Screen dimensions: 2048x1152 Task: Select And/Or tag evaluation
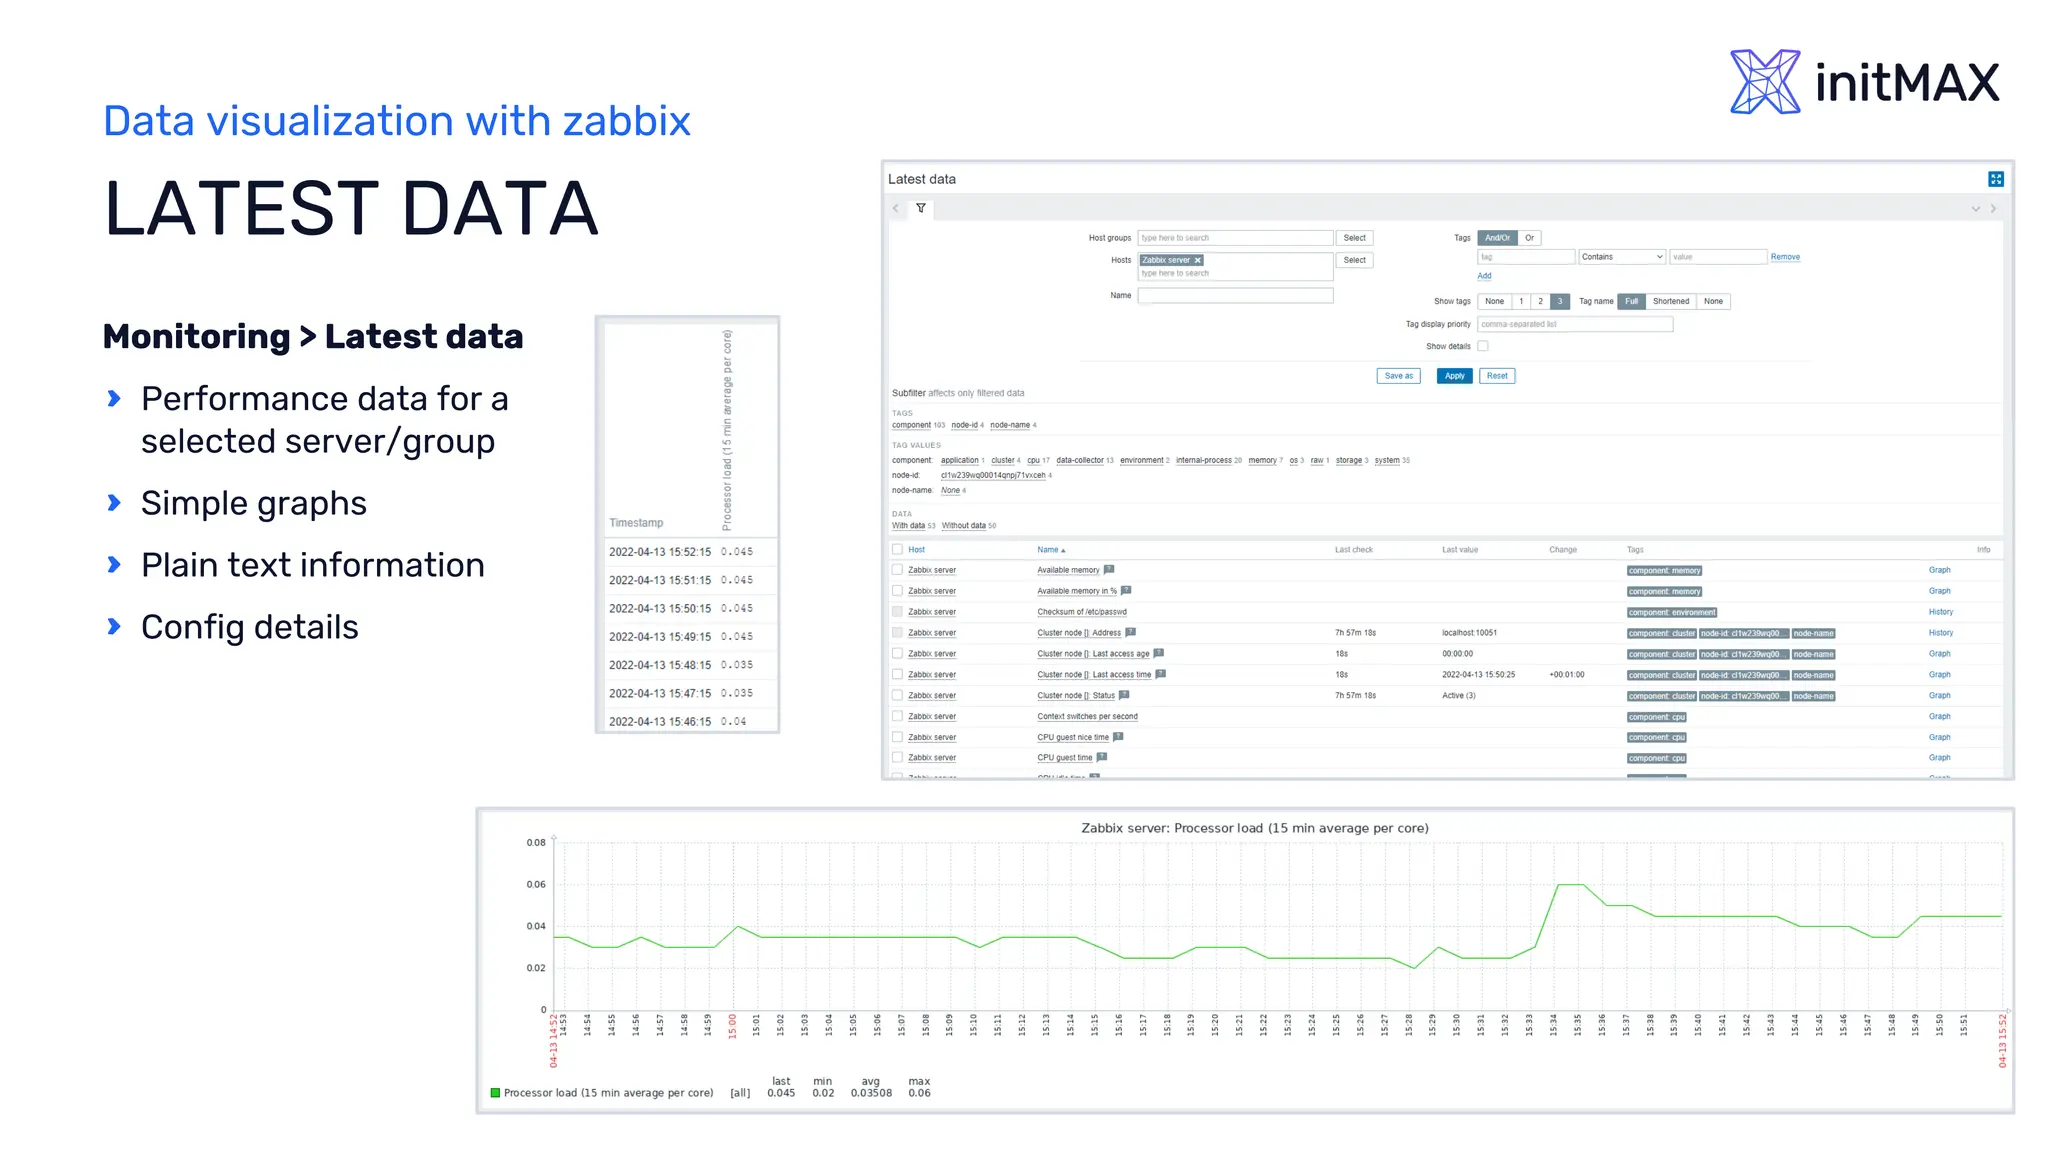(1497, 238)
